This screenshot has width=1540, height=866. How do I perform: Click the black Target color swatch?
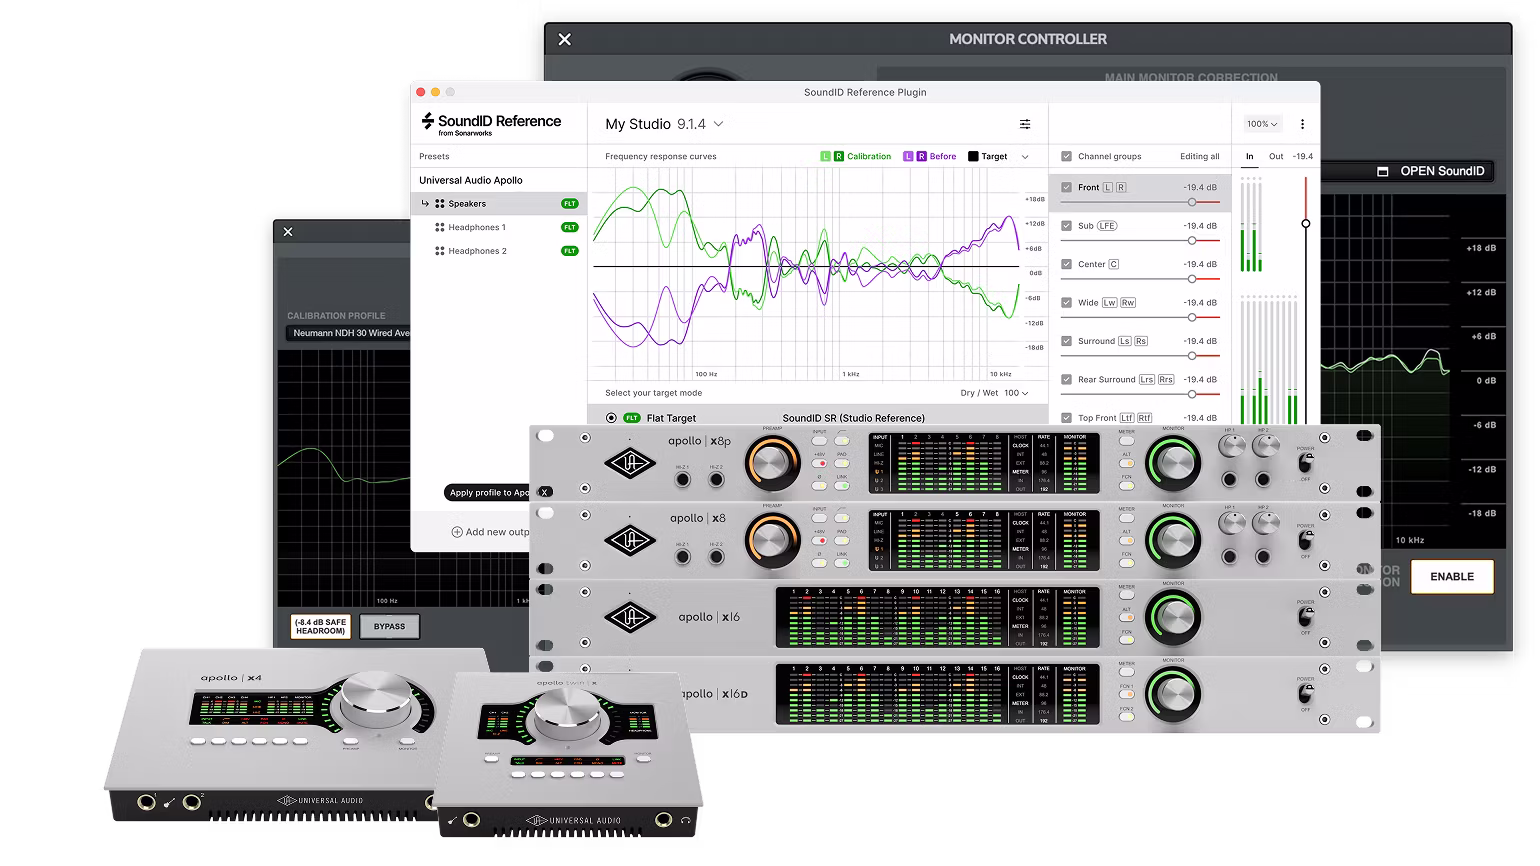point(973,156)
